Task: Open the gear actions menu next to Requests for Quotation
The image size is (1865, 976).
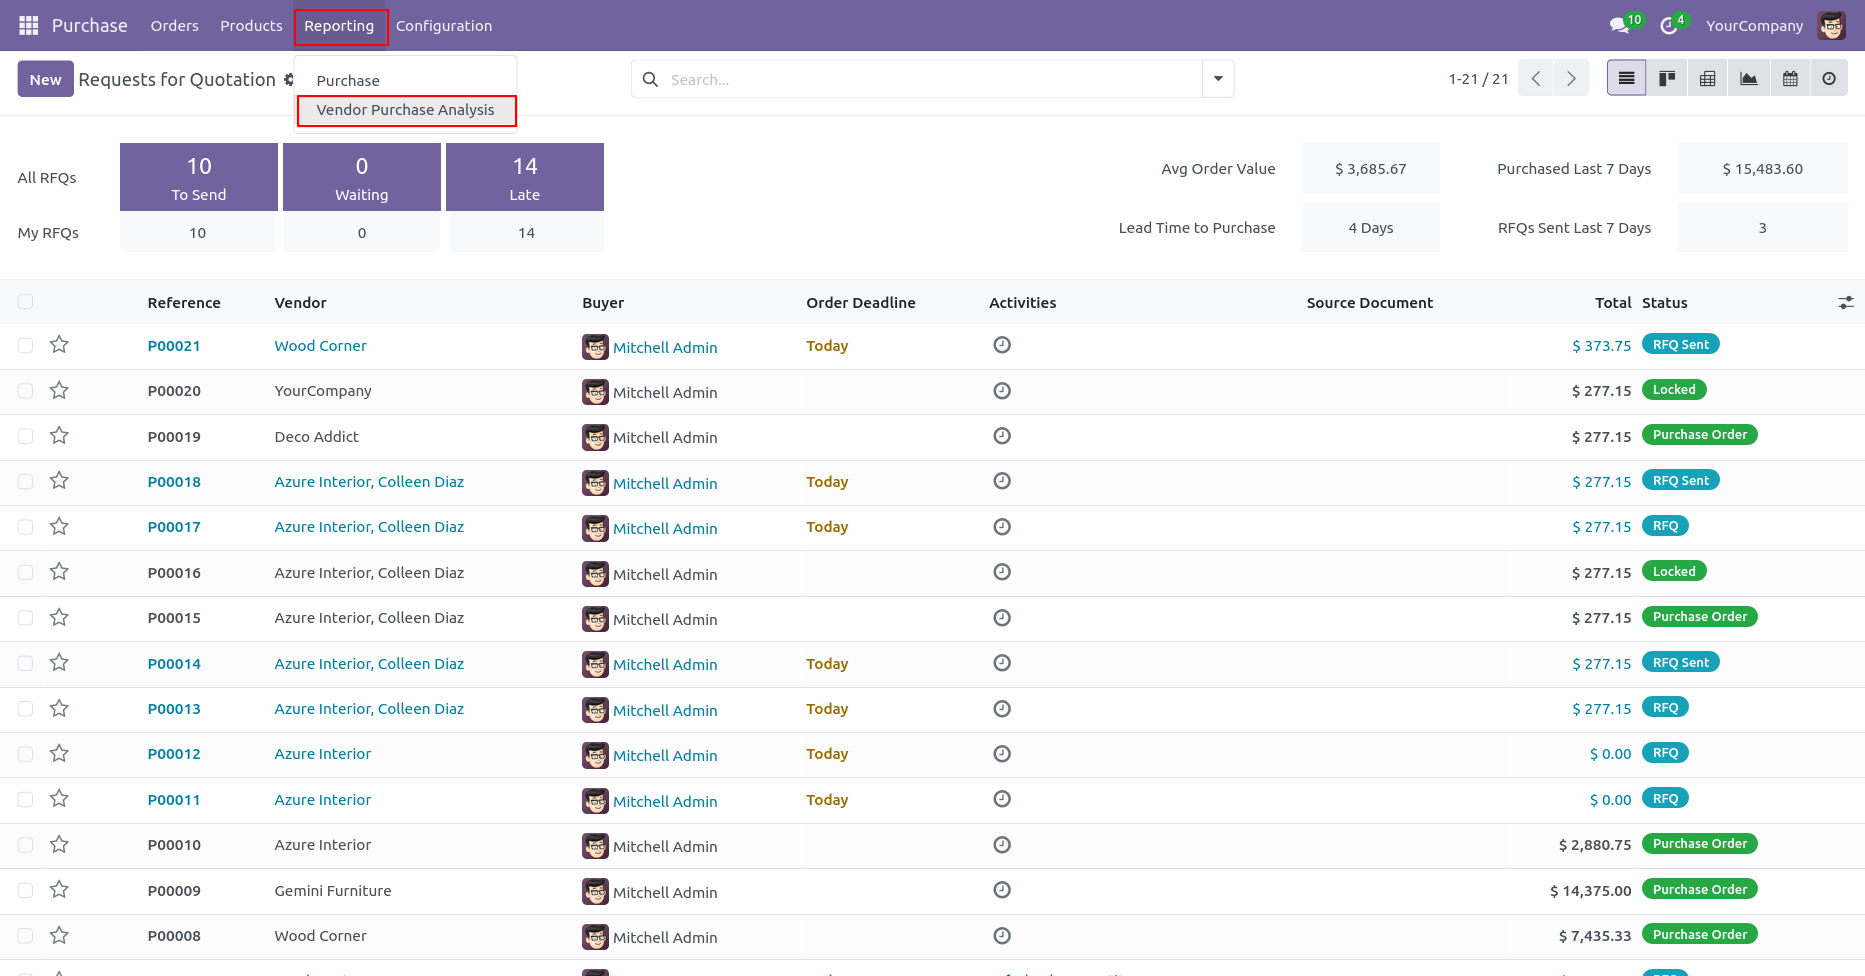Action: click(289, 79)
